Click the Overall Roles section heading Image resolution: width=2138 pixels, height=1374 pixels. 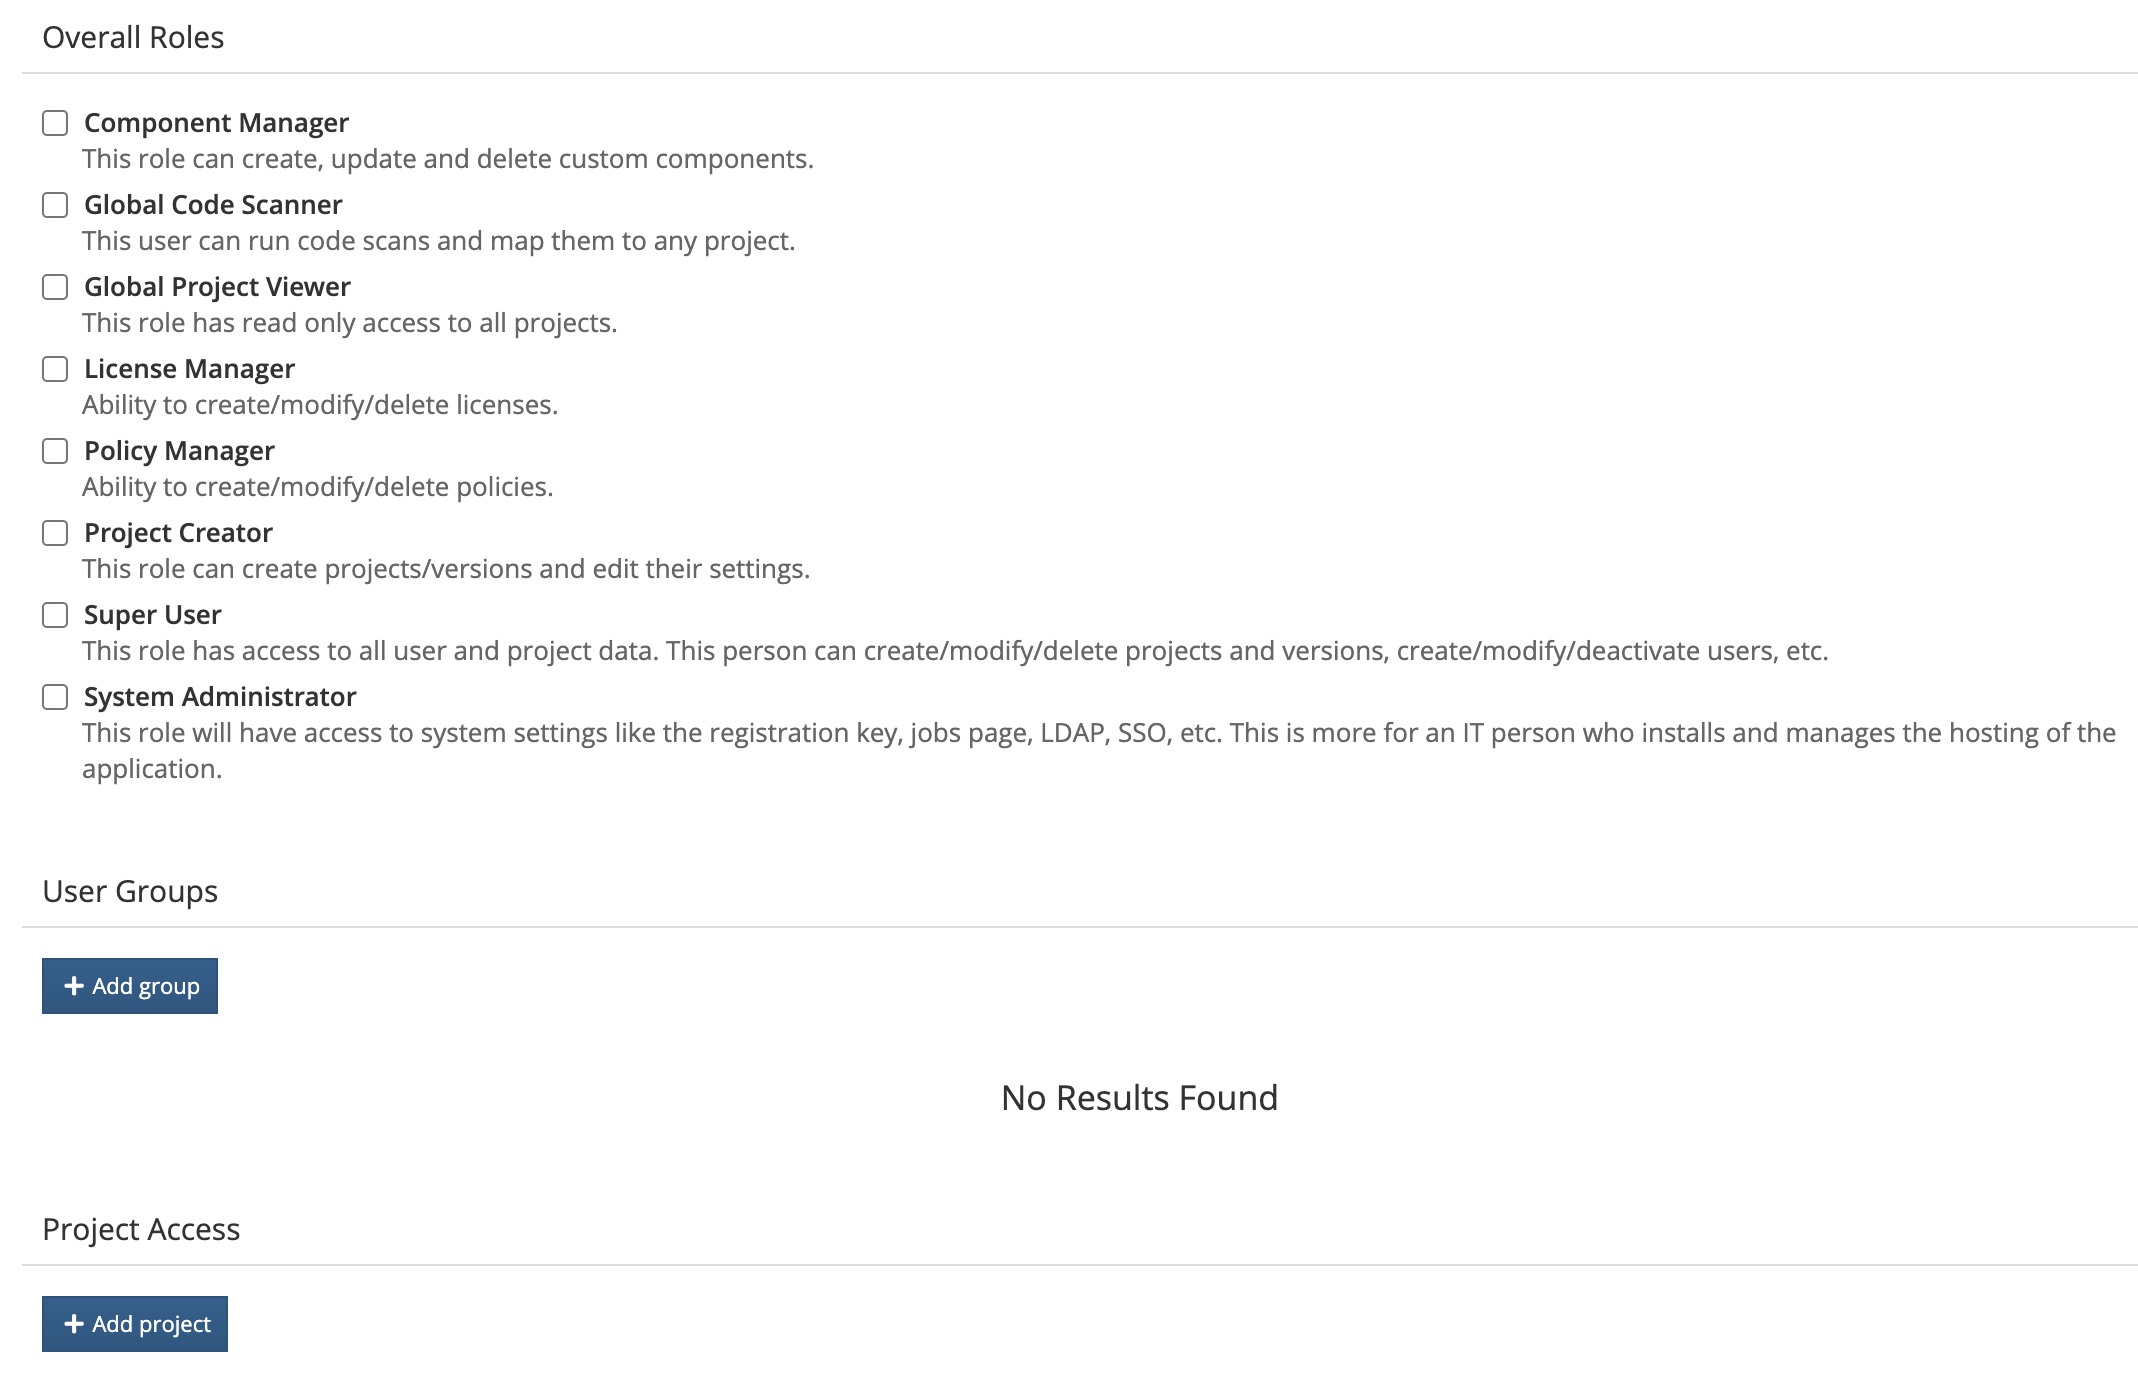pyautogui.click(x=132, y=38)
